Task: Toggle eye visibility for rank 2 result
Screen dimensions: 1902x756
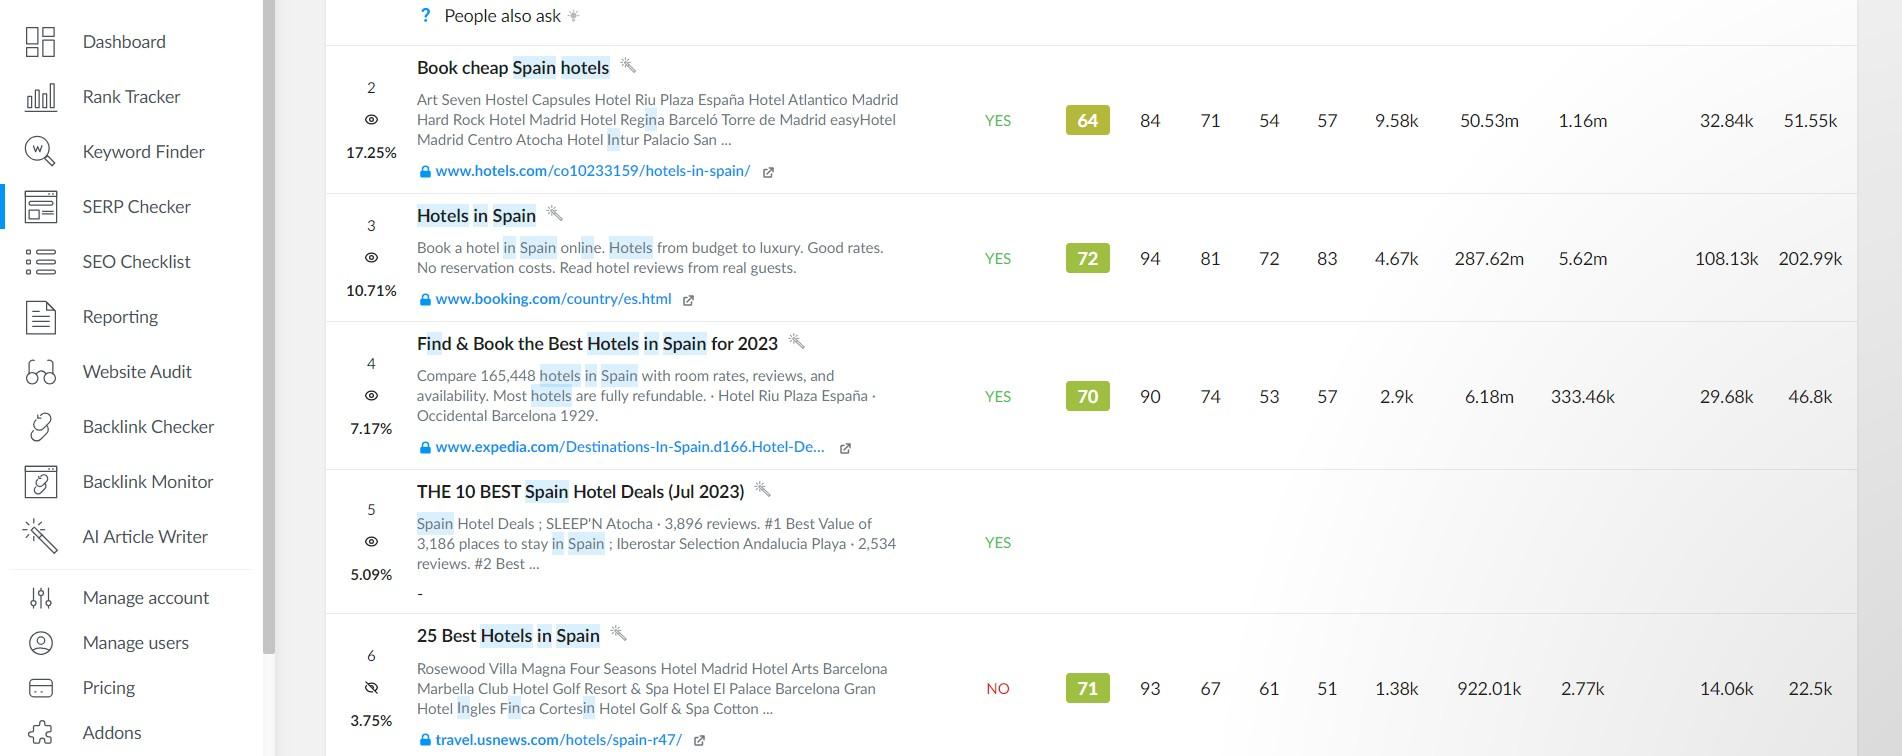Action: (x=371, y=120)
